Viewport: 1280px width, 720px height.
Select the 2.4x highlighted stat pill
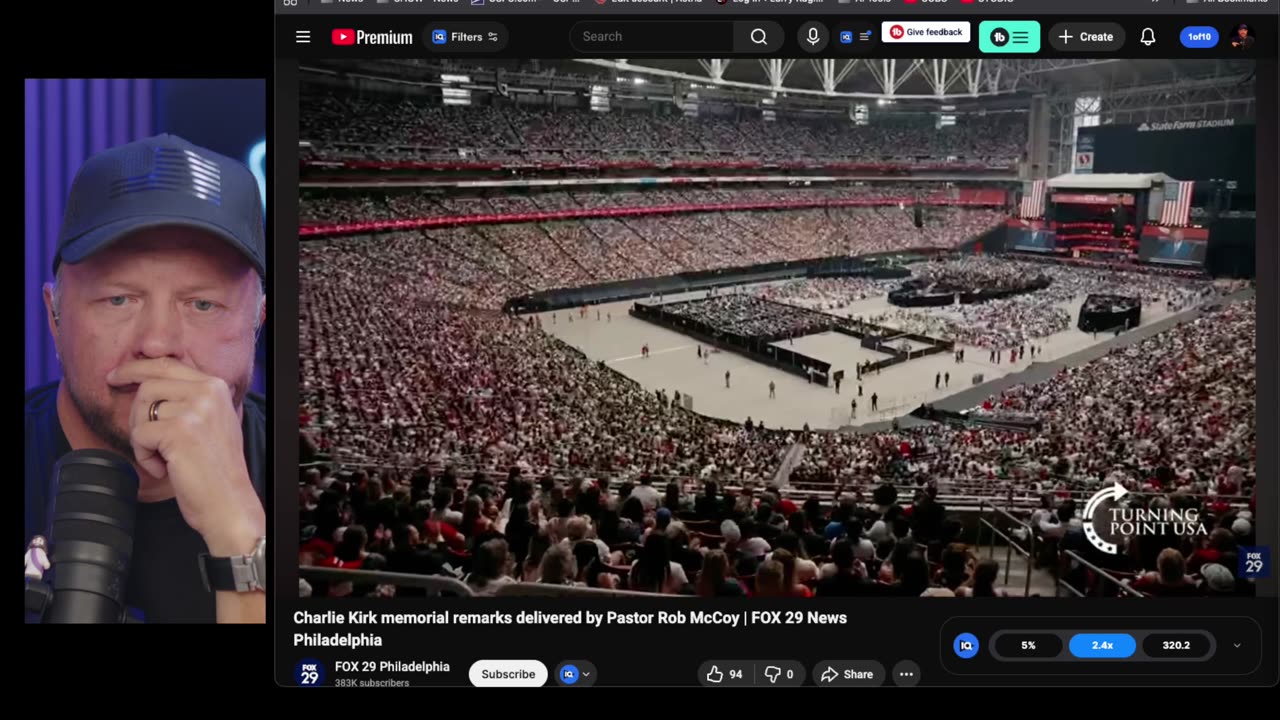click(1102, 645)
